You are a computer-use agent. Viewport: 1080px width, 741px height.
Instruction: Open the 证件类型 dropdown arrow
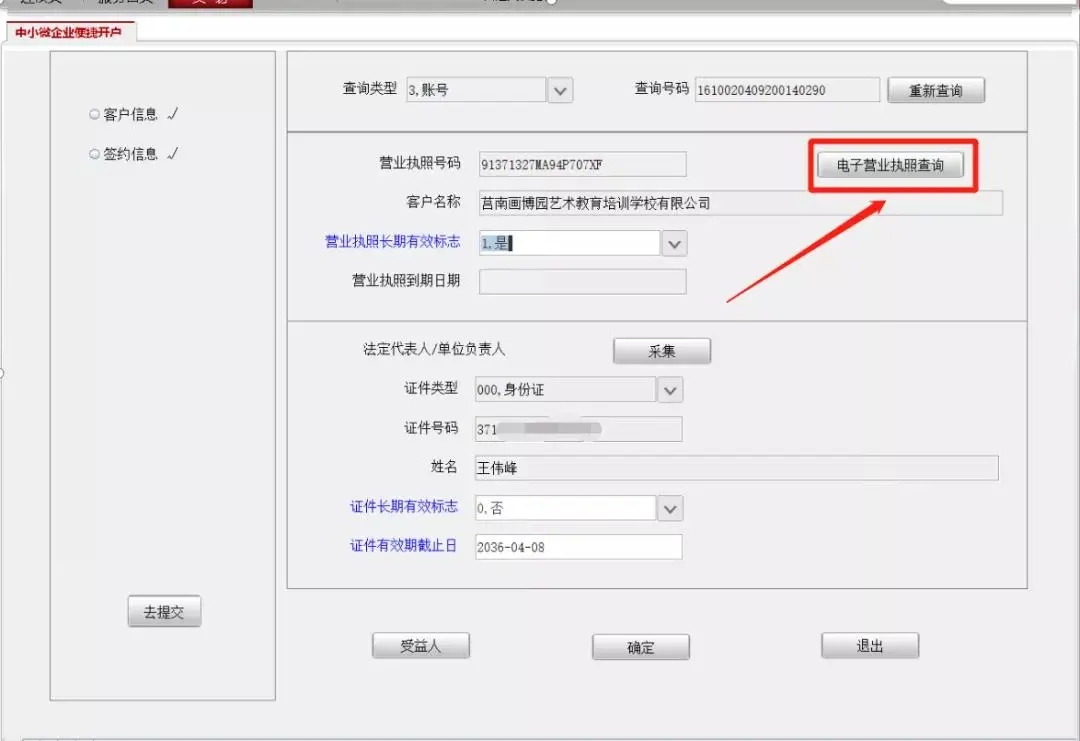pyautogui.click(x=670, y=389)
